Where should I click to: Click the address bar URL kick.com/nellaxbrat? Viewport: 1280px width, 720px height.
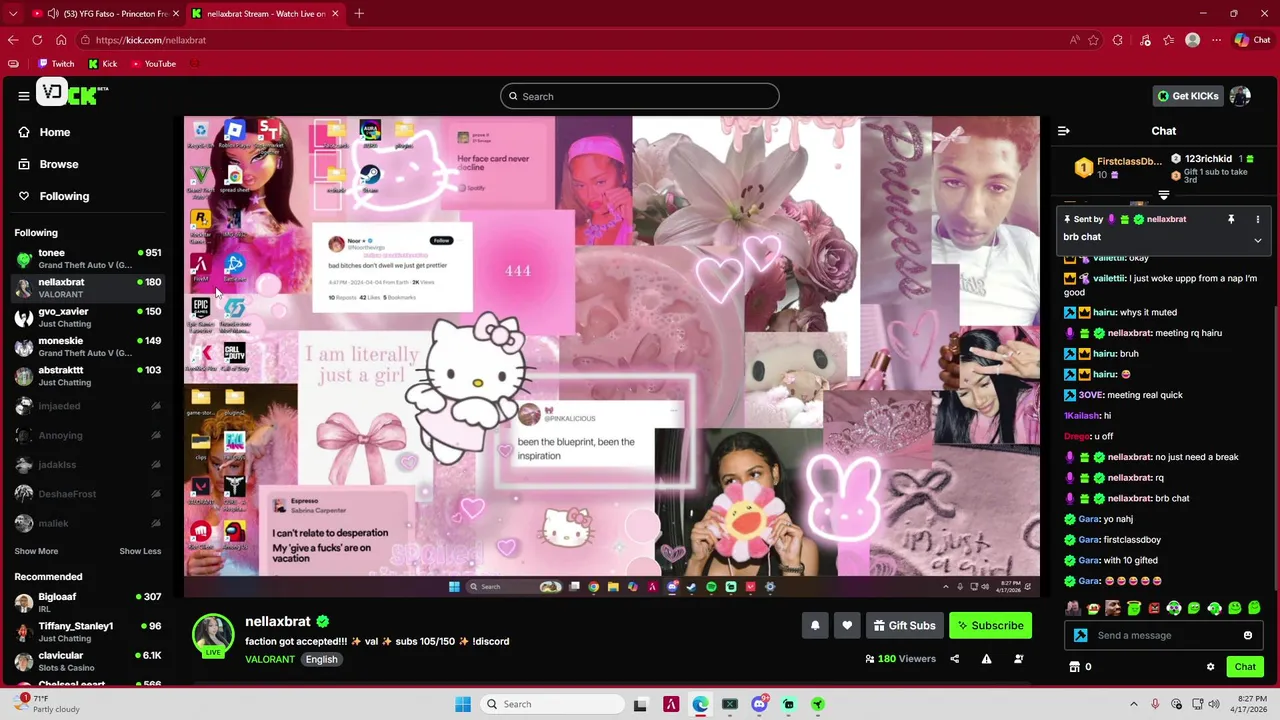click(x=151, y=40)
